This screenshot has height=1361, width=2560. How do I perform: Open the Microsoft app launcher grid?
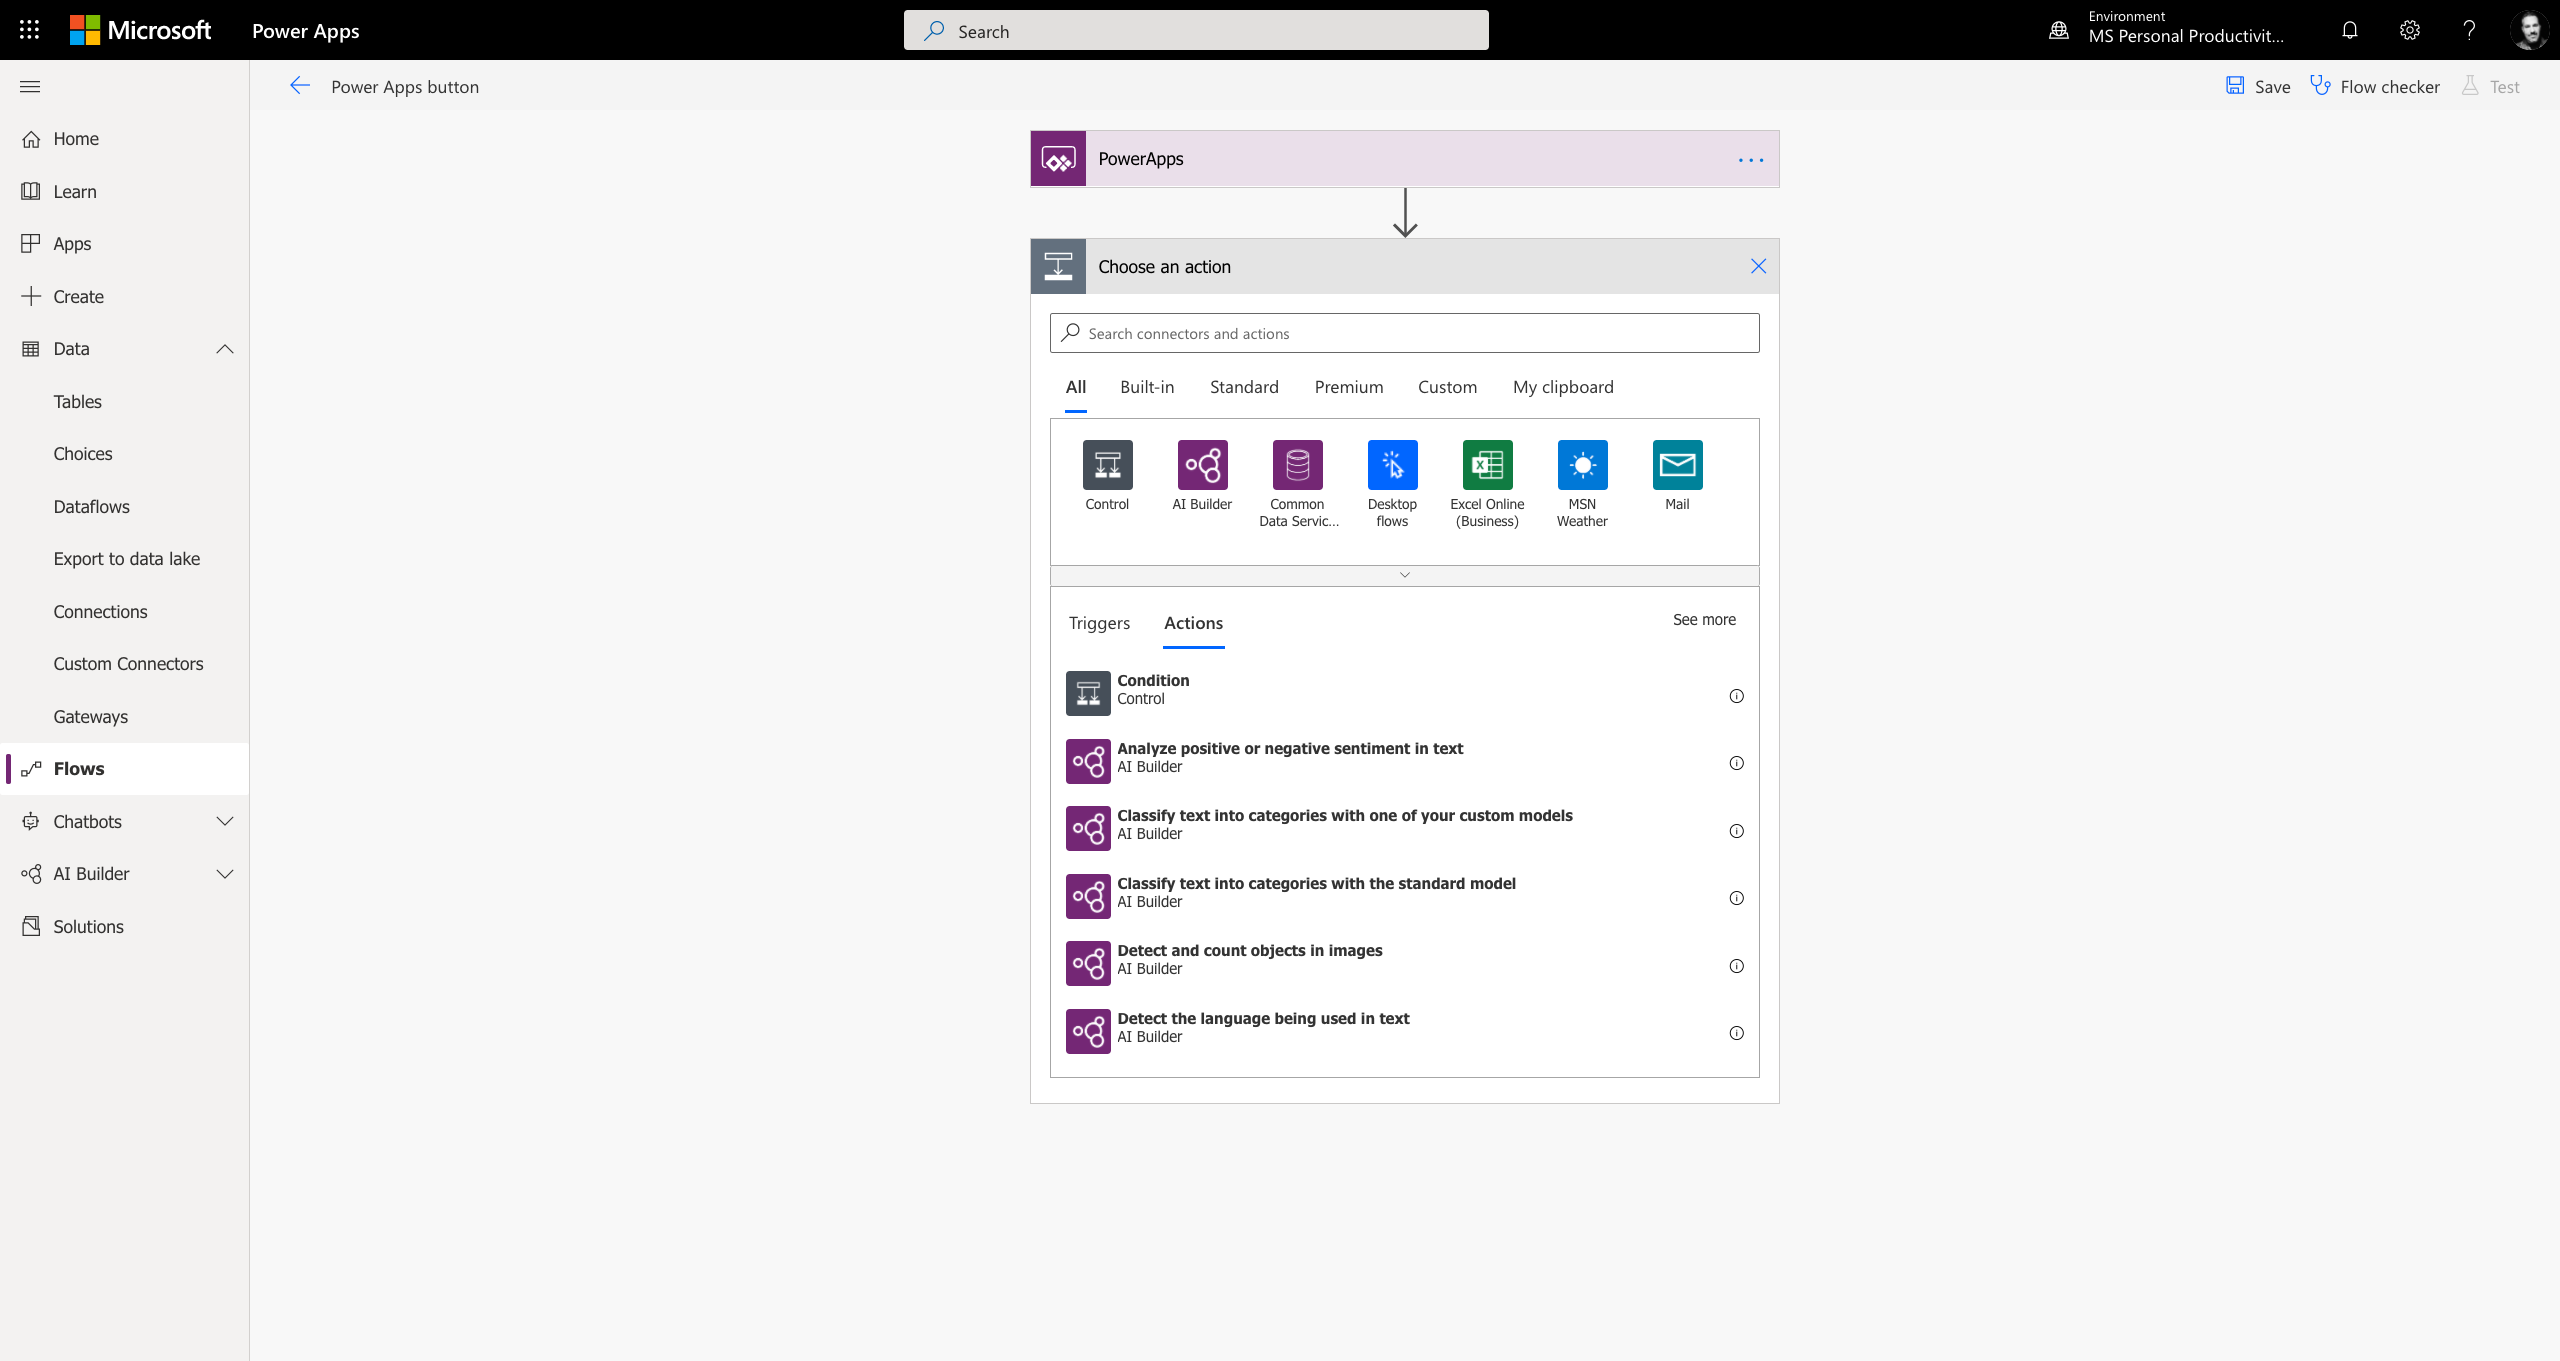coord(29,29)
